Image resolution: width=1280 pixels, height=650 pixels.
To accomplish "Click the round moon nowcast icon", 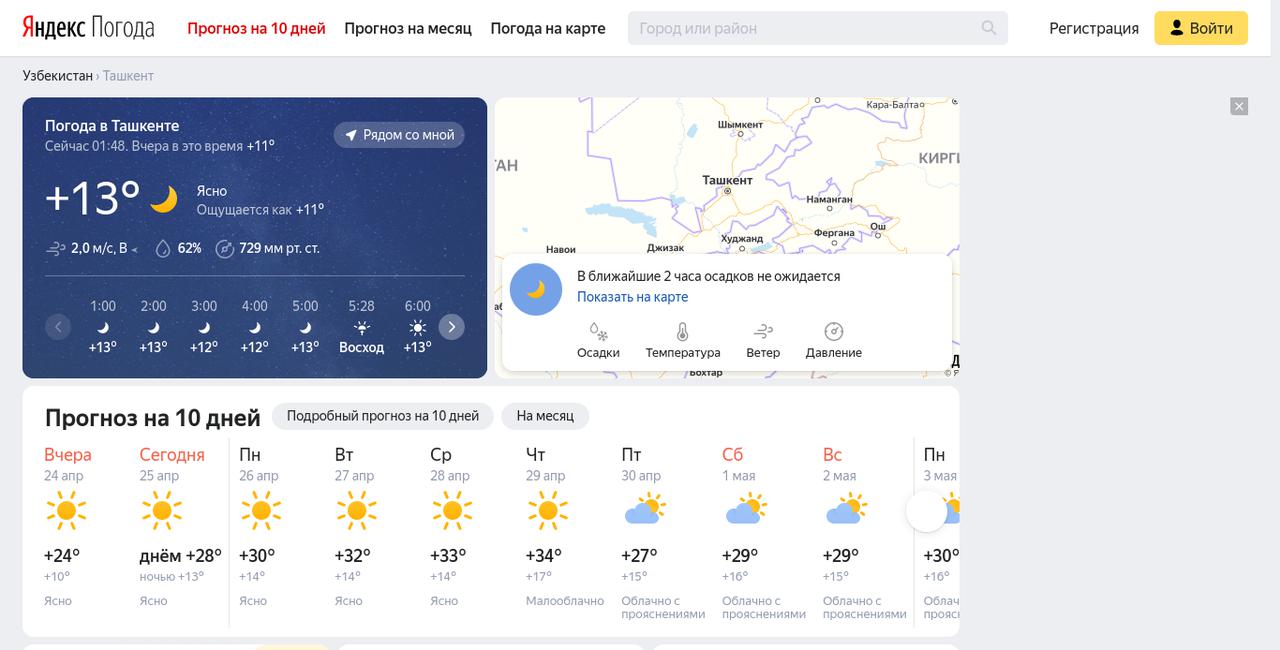I will point(536,289).
